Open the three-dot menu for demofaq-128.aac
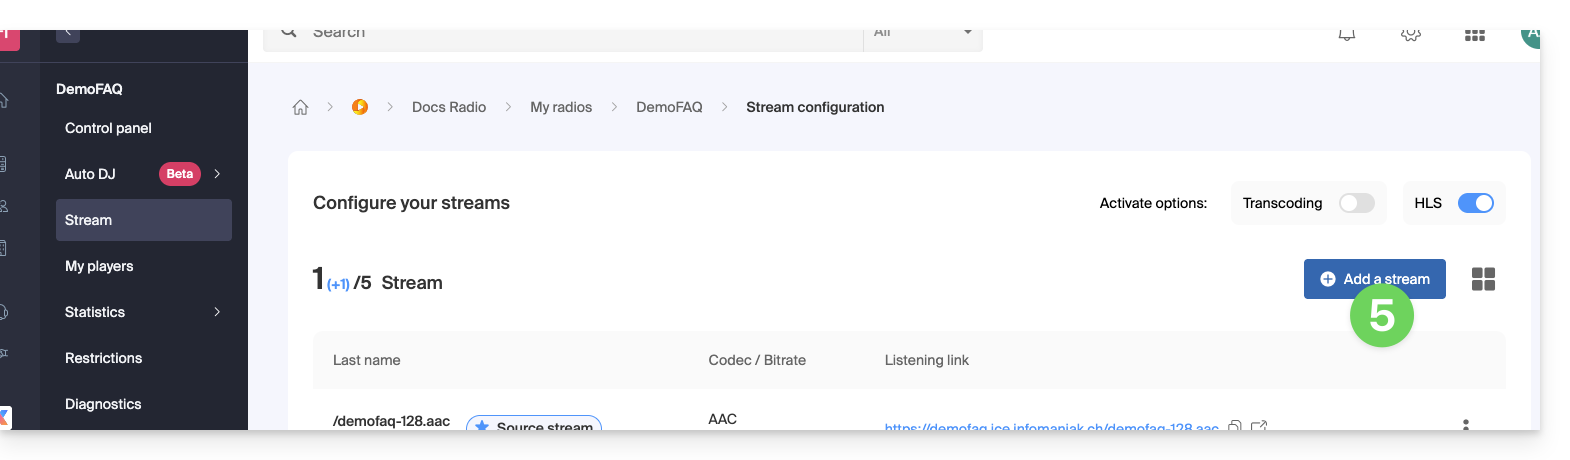 click(x=1466, y=425)
